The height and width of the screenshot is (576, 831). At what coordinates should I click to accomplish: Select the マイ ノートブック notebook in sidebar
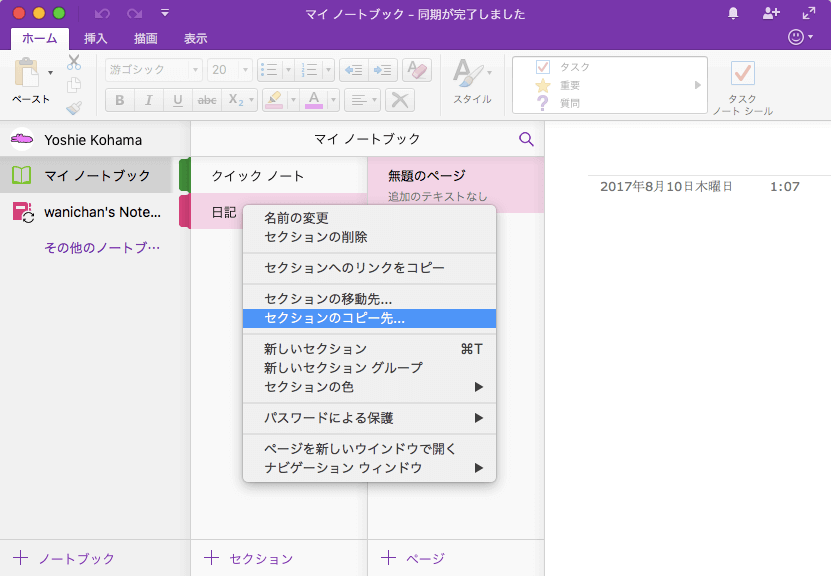coord(86,175)
